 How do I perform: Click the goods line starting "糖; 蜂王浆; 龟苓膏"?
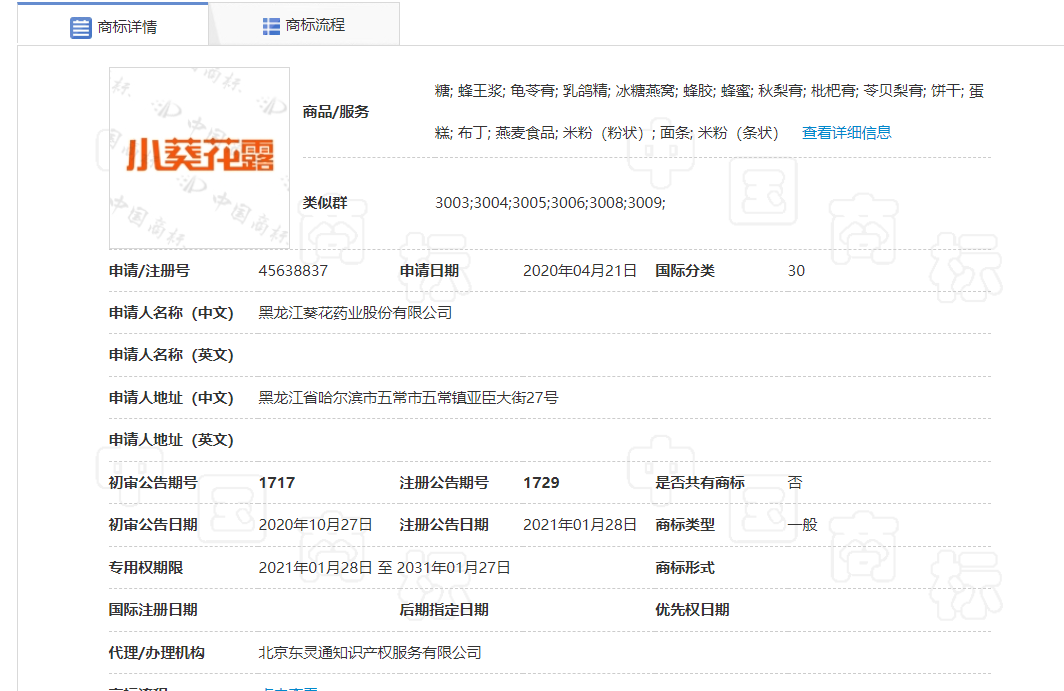tap(709, 91)
